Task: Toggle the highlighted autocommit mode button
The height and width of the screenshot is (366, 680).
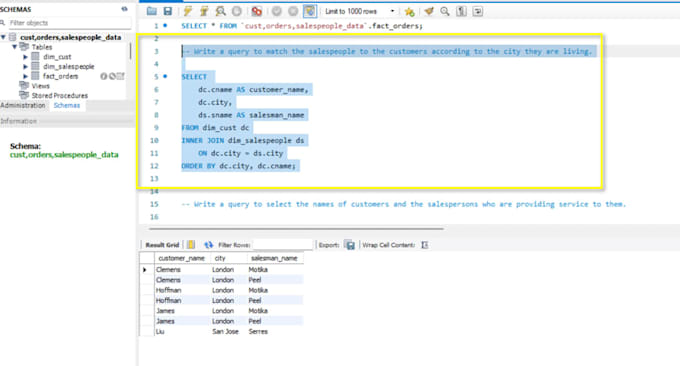Action: (x=310, y=11)
